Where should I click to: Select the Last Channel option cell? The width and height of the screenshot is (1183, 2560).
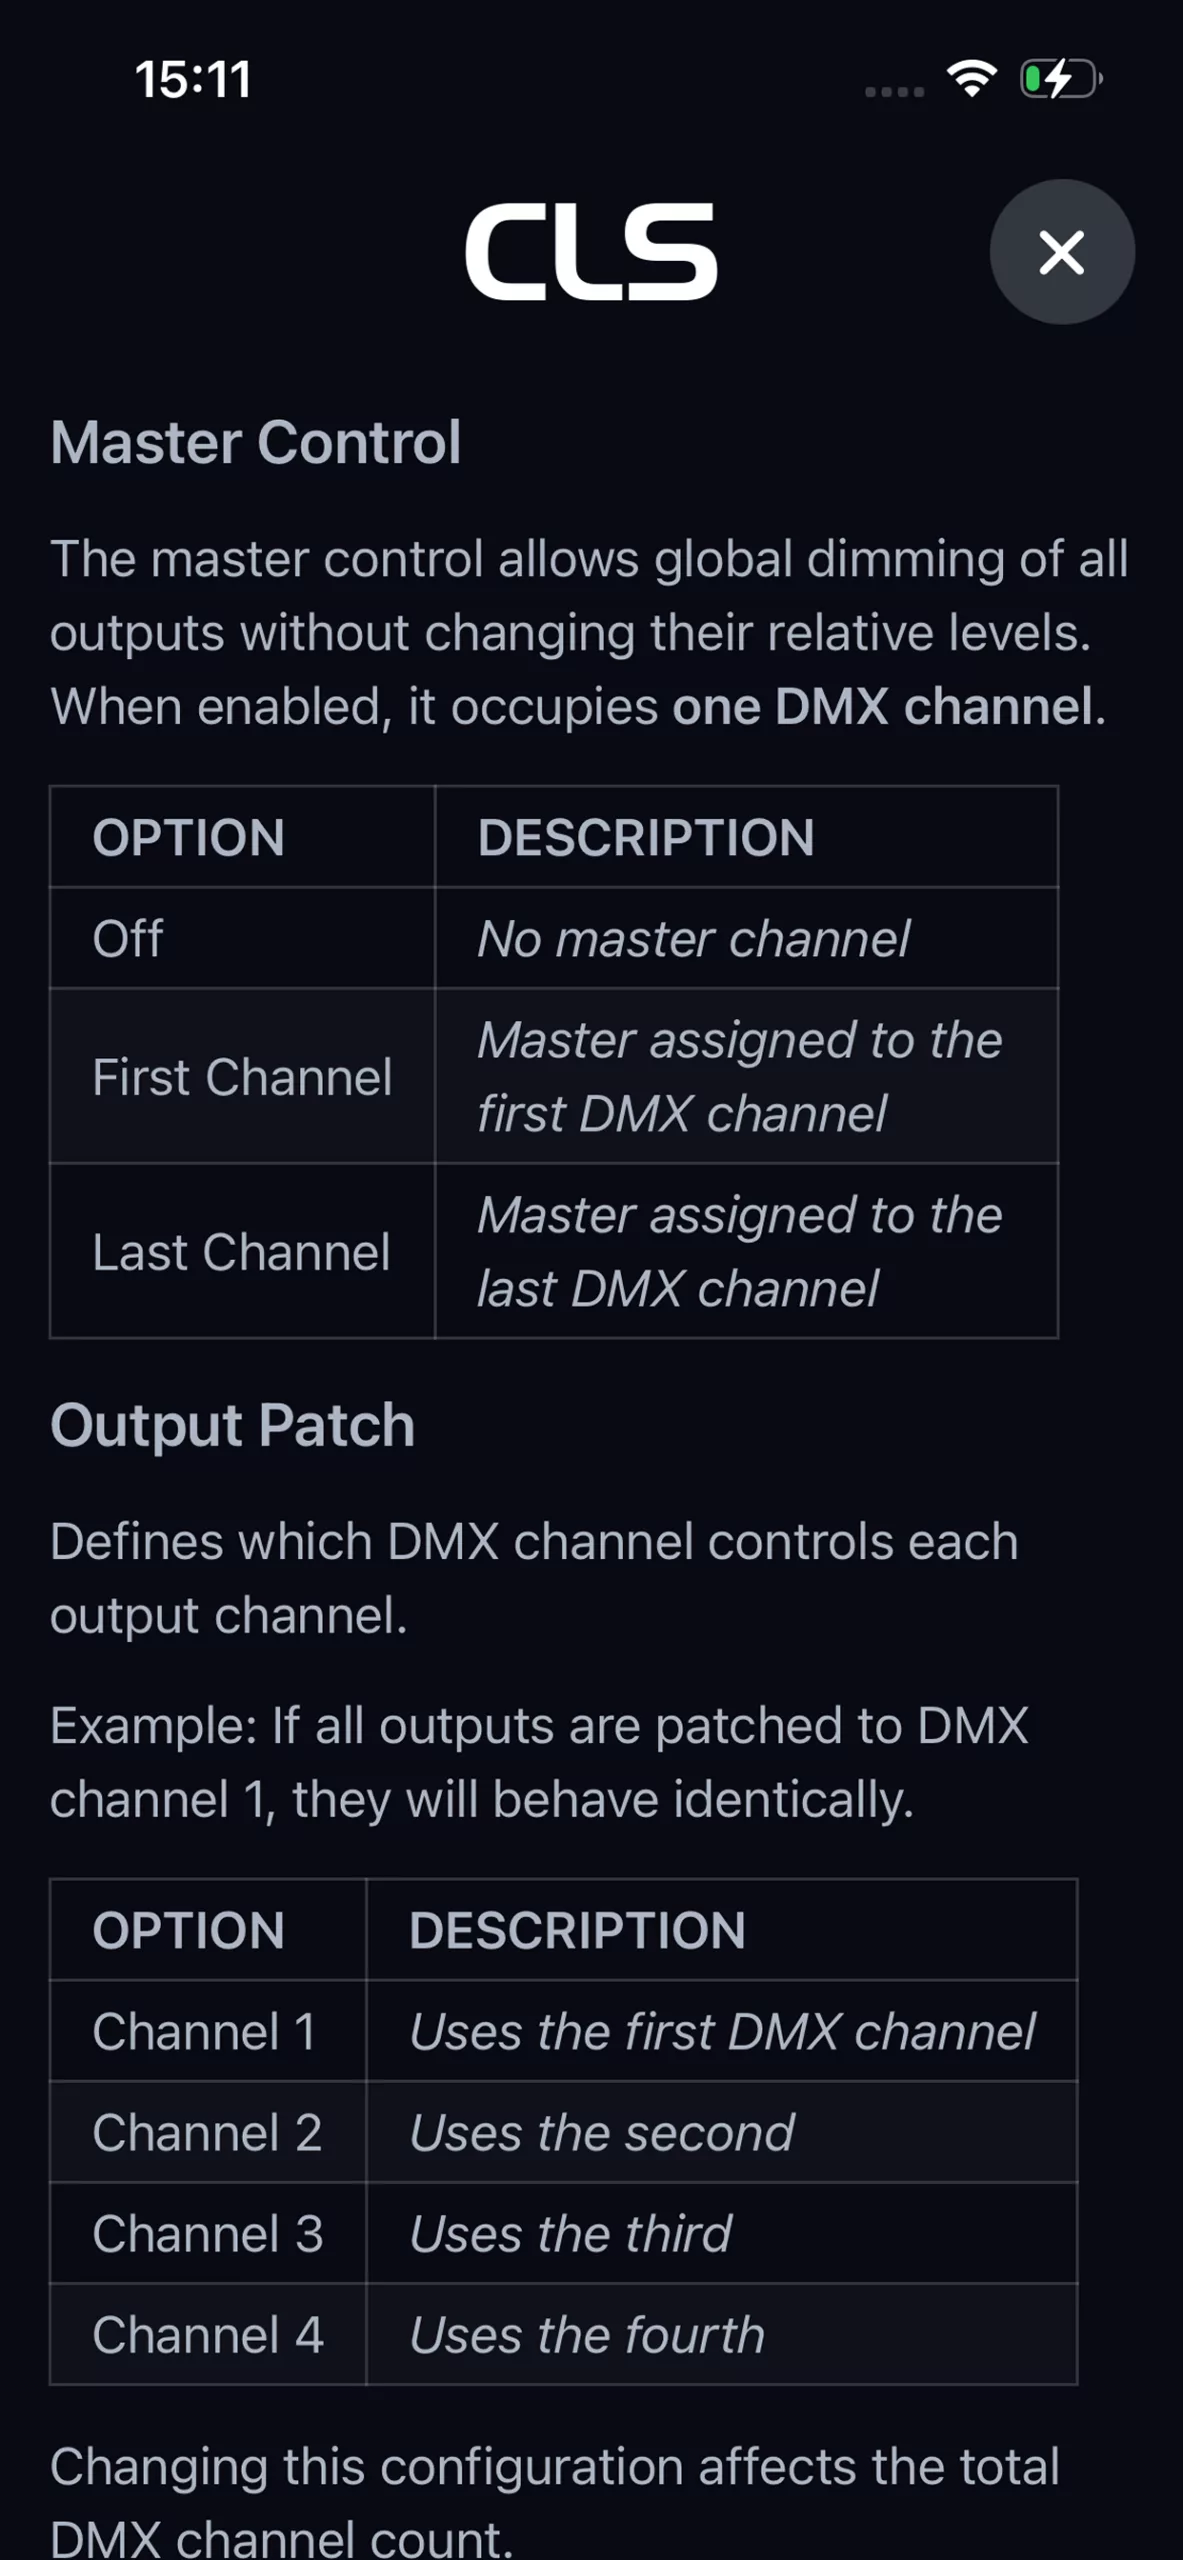point(243,1251)
